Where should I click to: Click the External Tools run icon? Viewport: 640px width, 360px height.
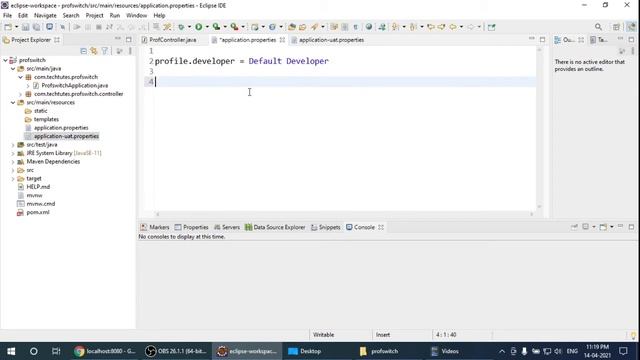click(x=234, y=27)
